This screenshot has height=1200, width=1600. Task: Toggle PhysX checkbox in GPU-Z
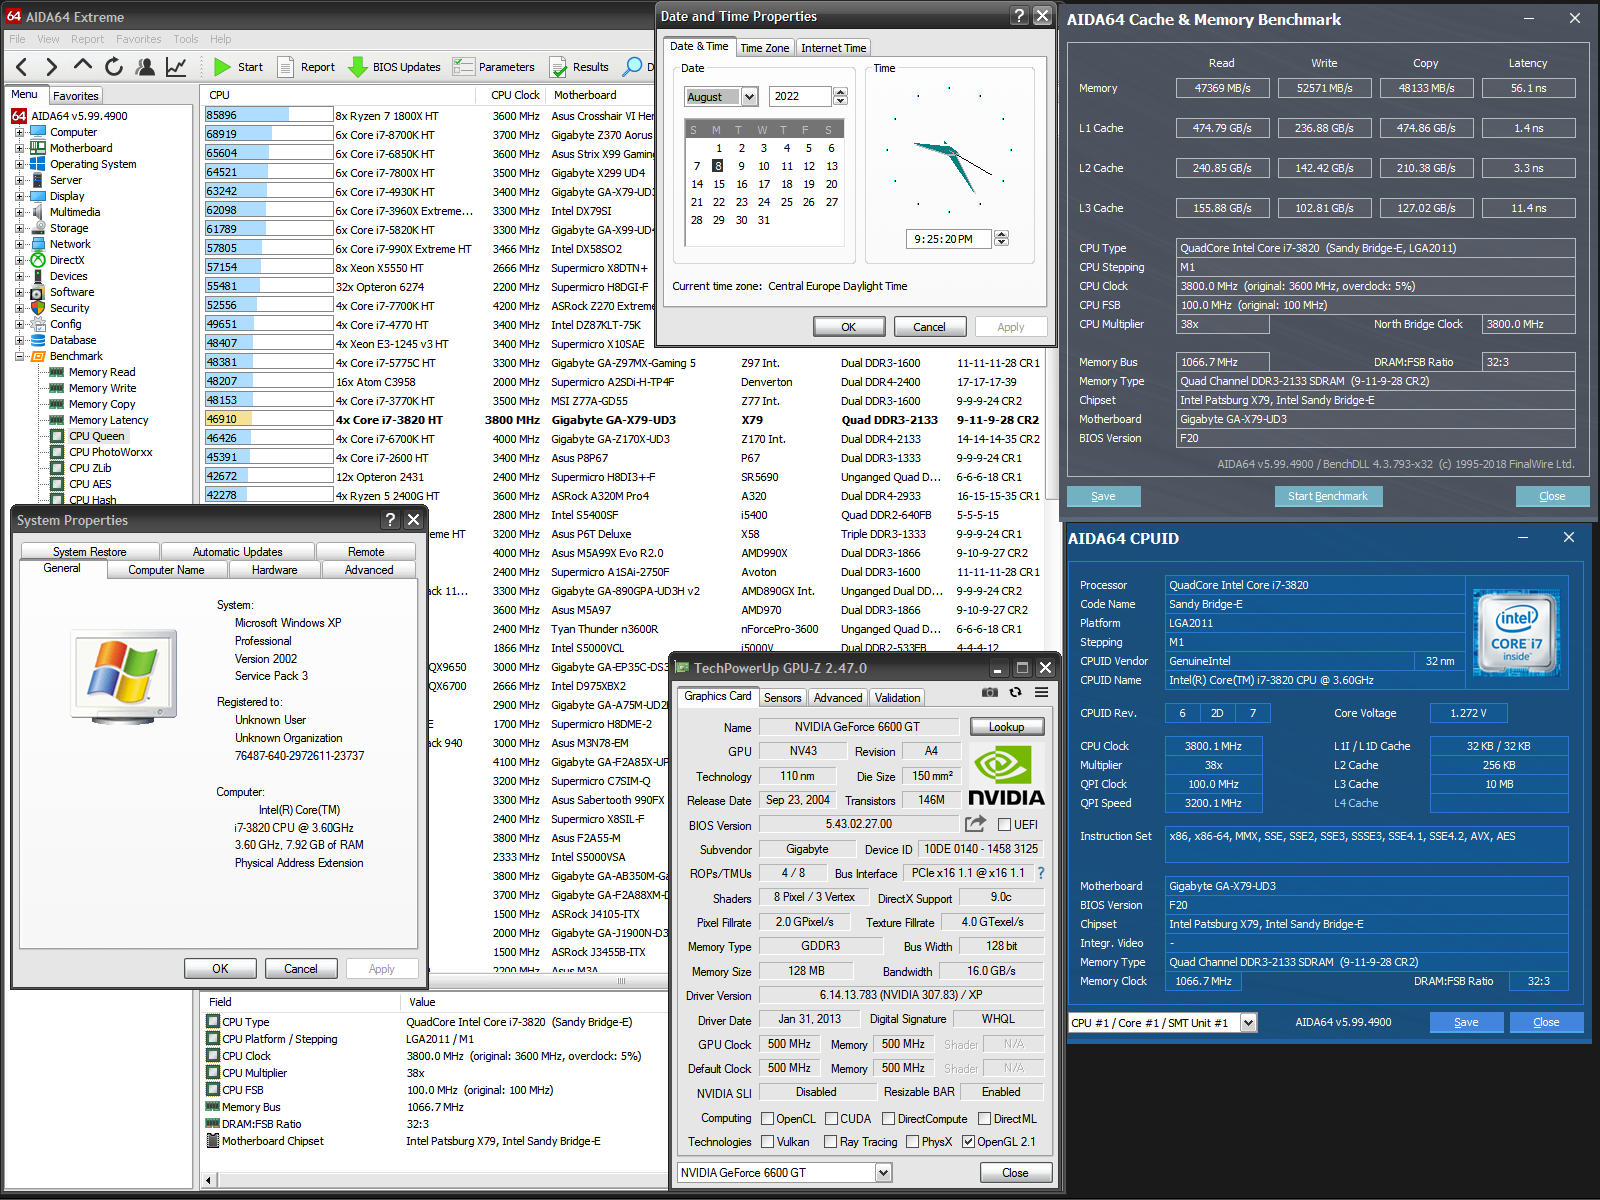coord(912,1142)
